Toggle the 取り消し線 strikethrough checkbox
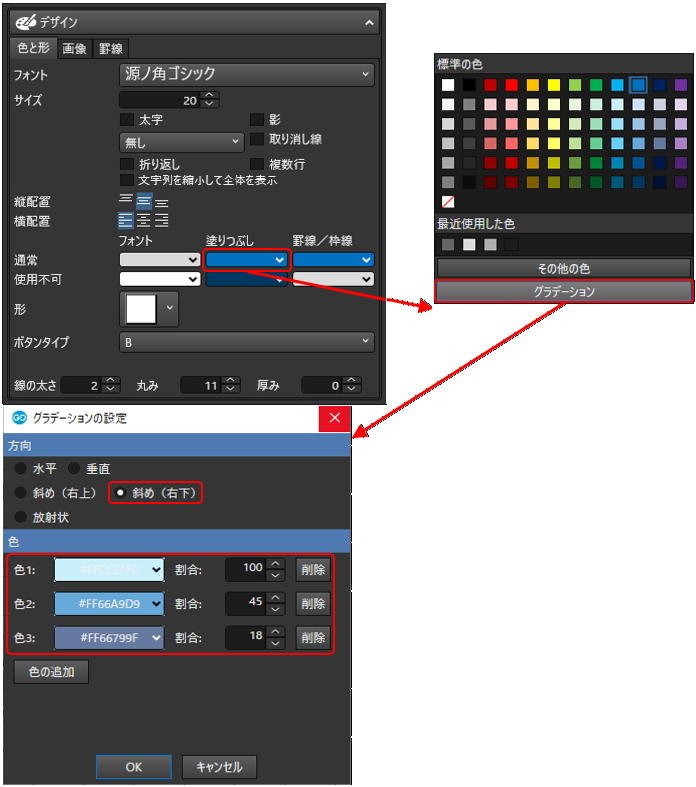Screen dimensions: 696x787 [x=257, y=139]
